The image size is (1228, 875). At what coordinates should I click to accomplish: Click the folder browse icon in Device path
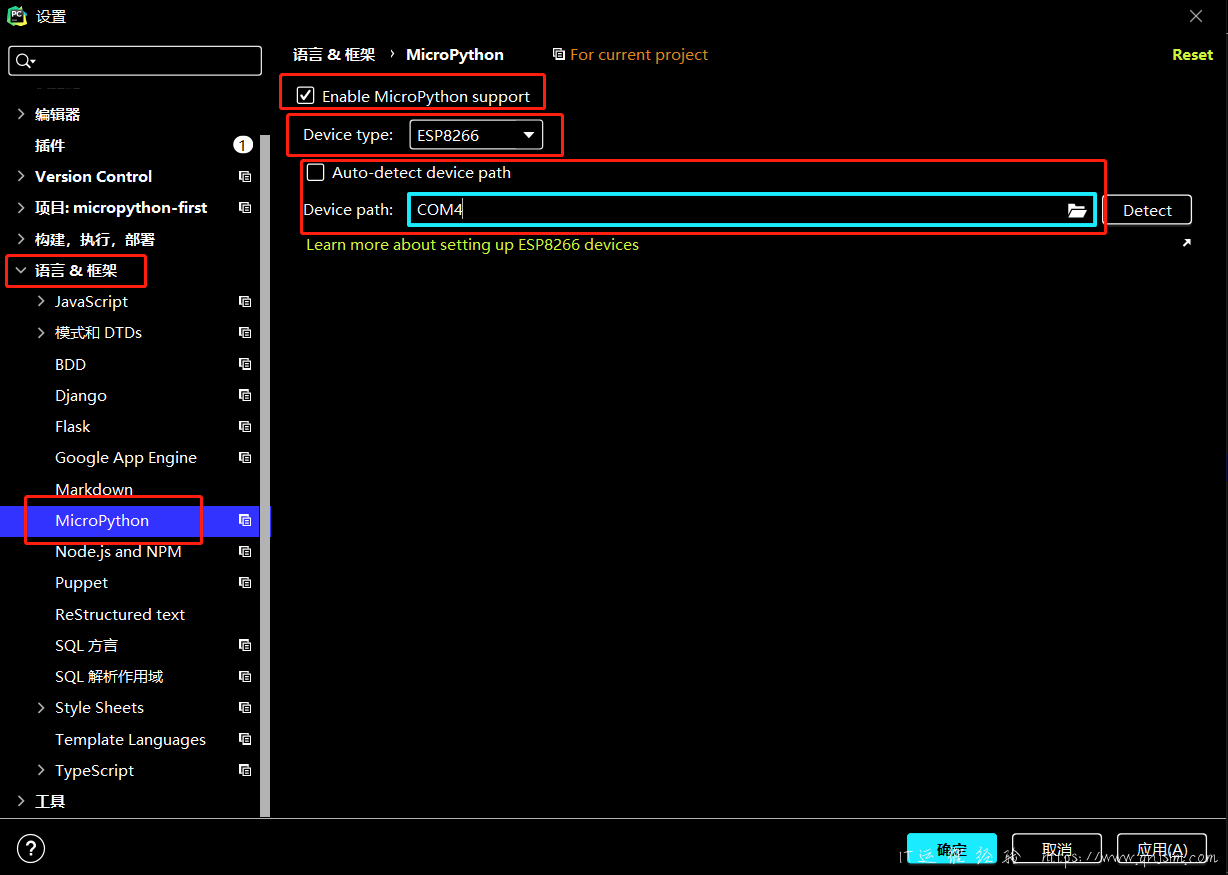tap(1076, 210)
